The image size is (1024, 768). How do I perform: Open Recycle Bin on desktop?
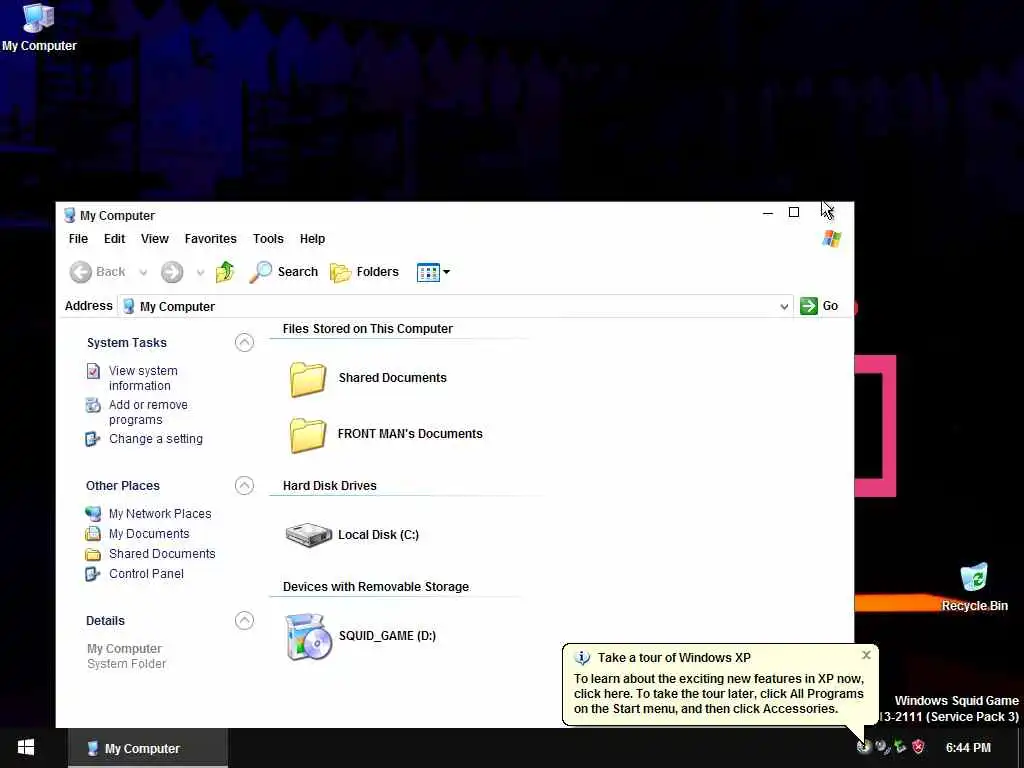[974, 586]
